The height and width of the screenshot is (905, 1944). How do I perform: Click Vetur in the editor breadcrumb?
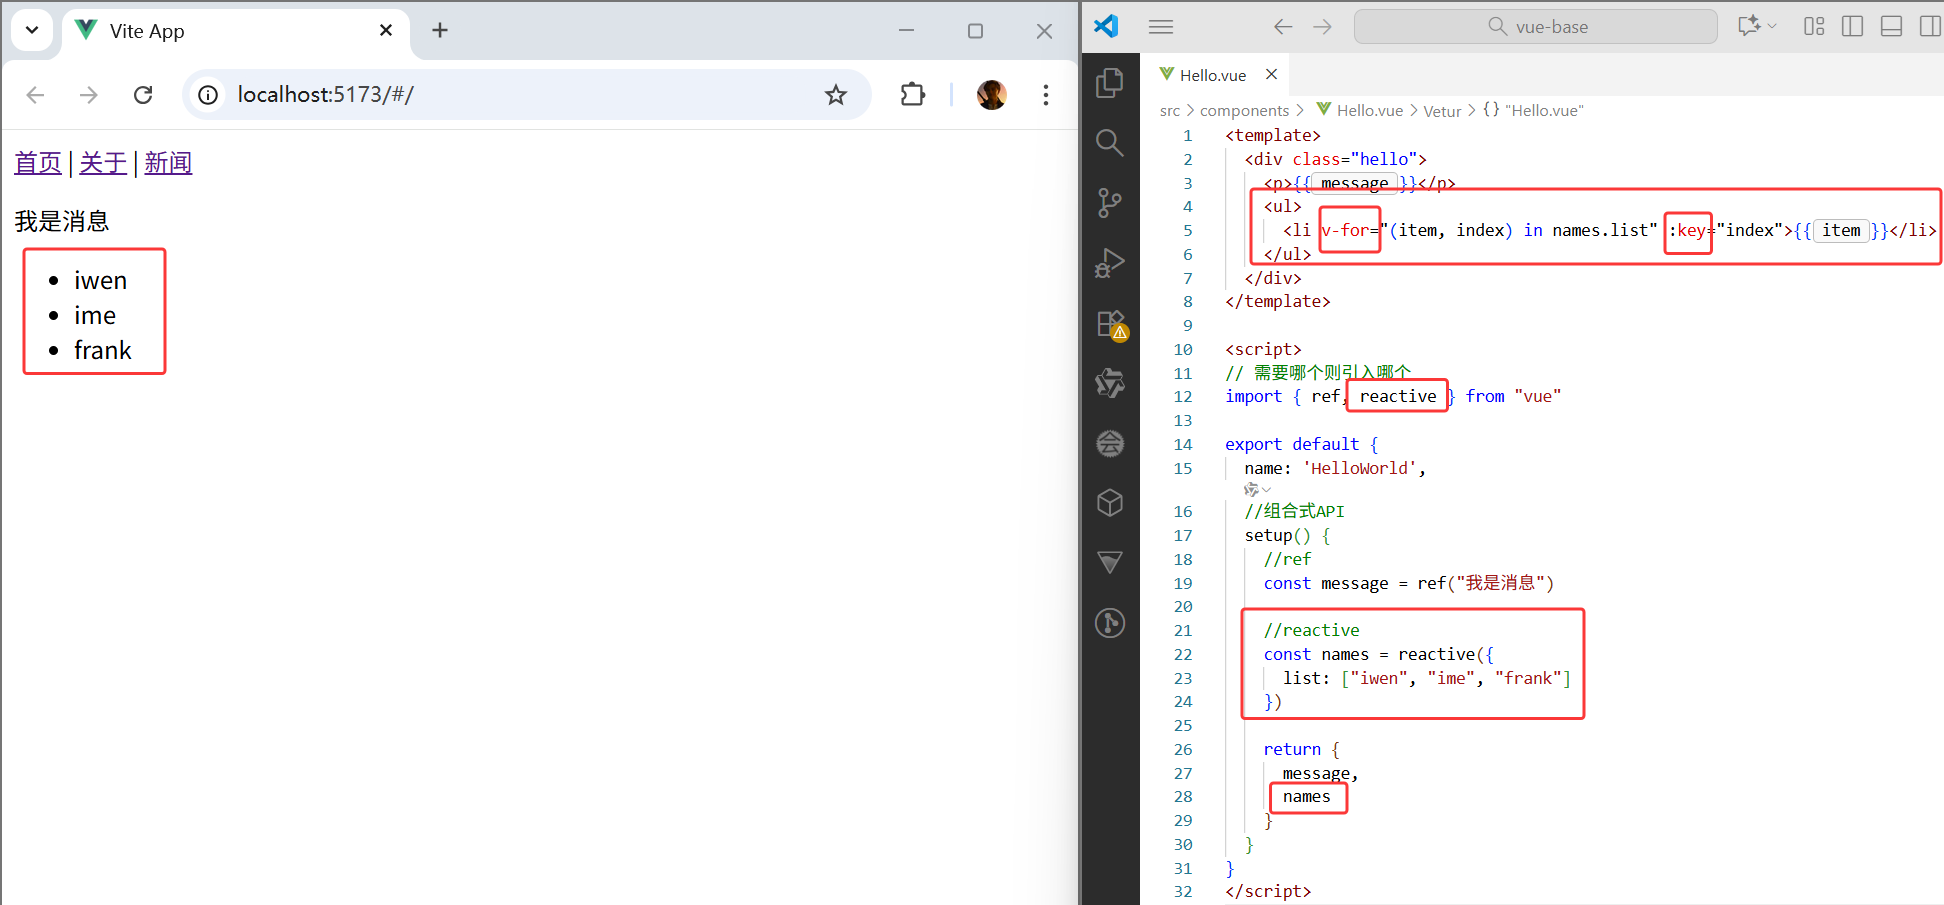coord(1442,111)
